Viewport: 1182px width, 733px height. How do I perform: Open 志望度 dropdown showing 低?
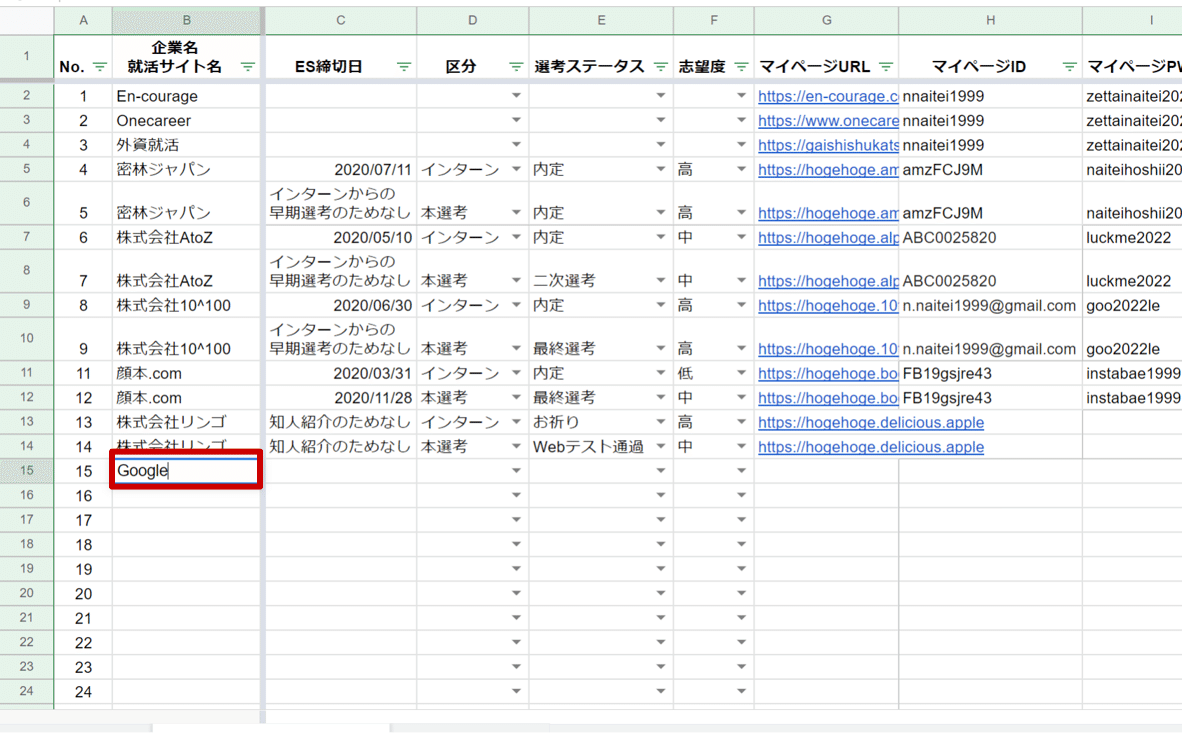[741, 373]
